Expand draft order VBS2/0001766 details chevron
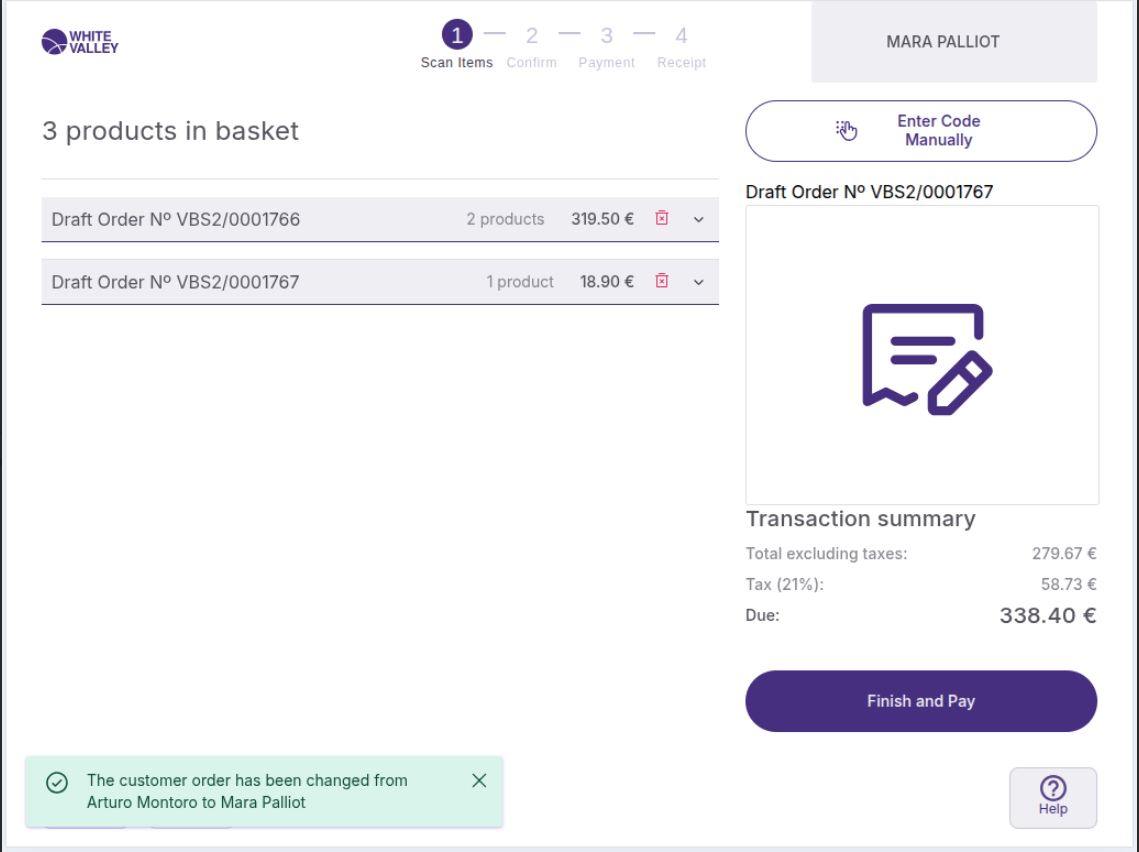 (699, 220)
